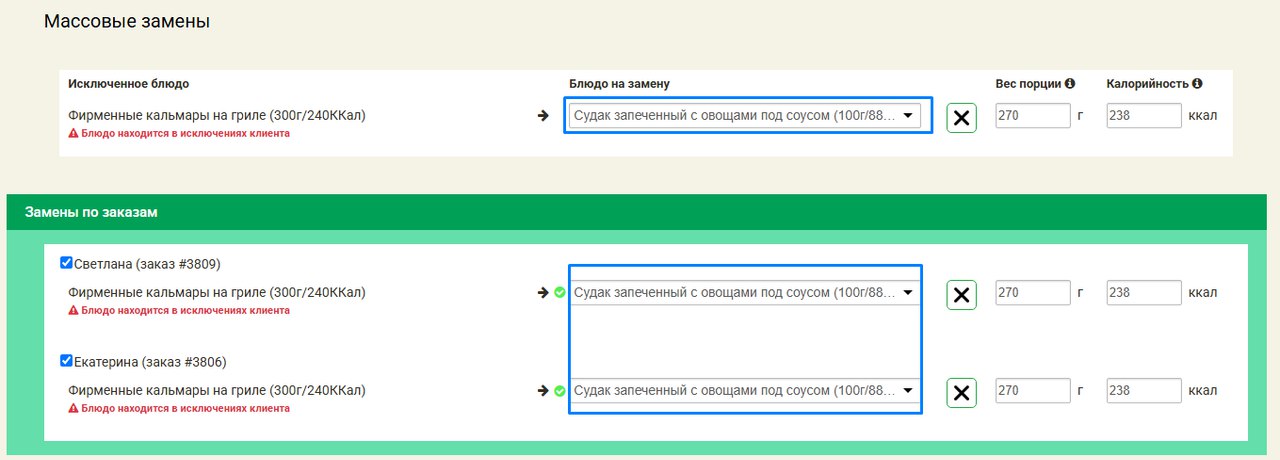Image resolution: width=1280 pixels, height=460 pixels.
Task: Remove the replacement for Светлана's order with X
Action: 961,294
